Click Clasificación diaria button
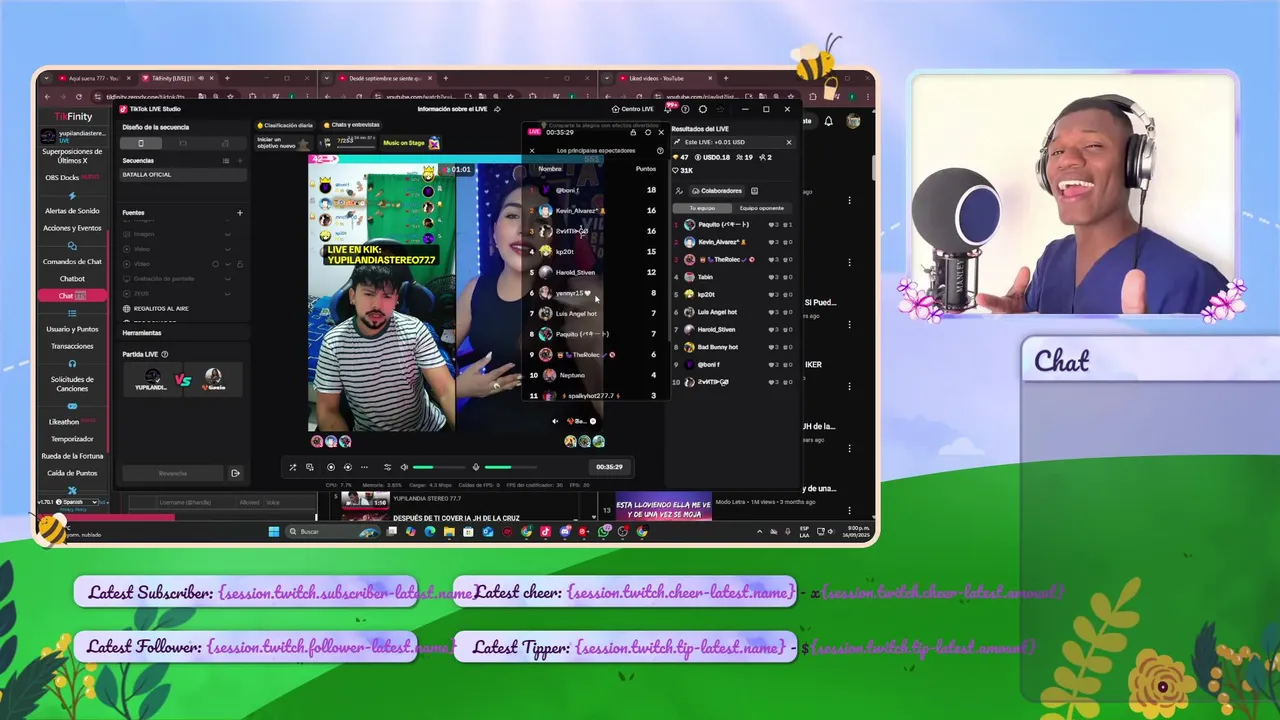 285,125
